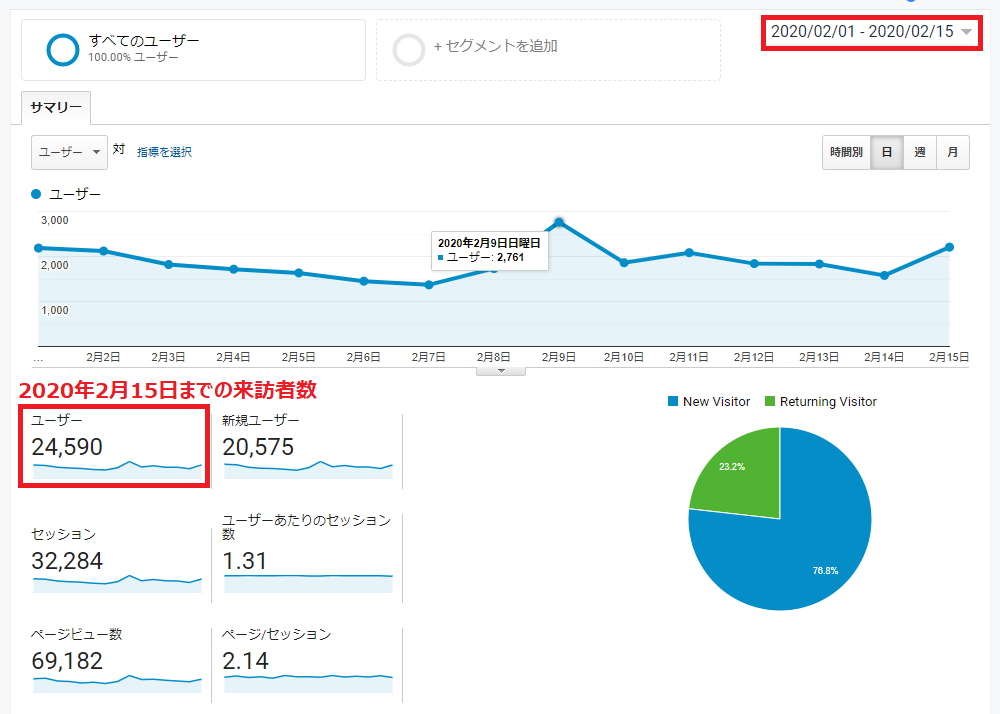Switch graph to 日 view
Viewport: 1000px width, 714px height.
coord(886,152)
